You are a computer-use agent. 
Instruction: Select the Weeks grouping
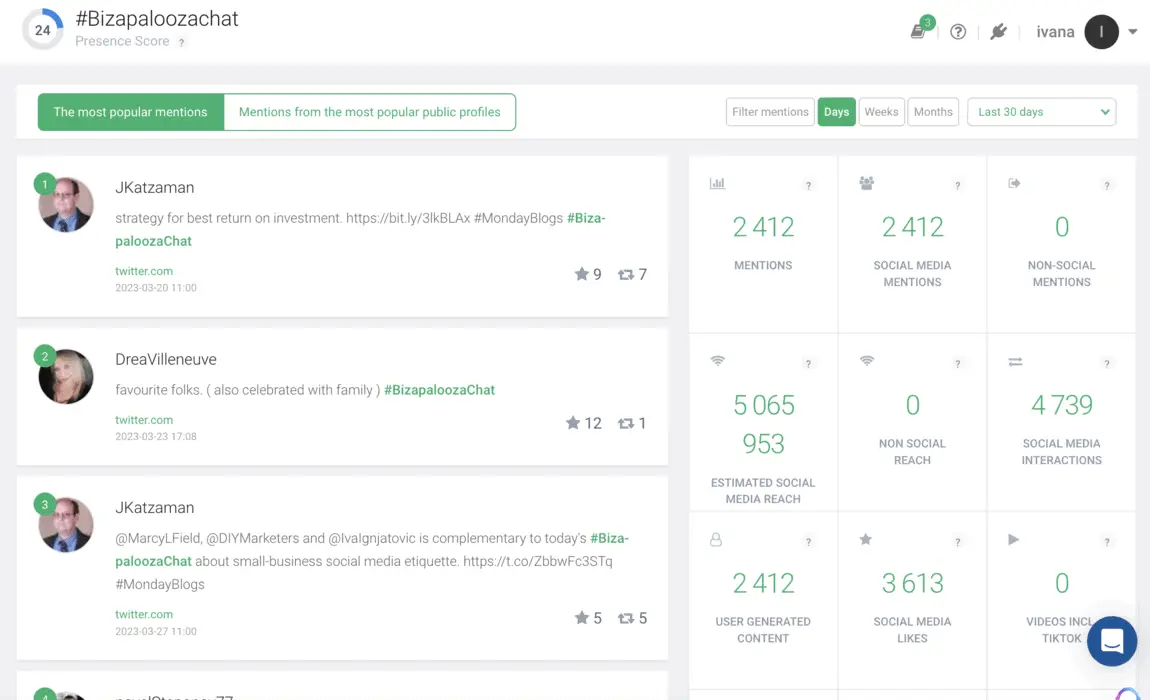[881, 112]
